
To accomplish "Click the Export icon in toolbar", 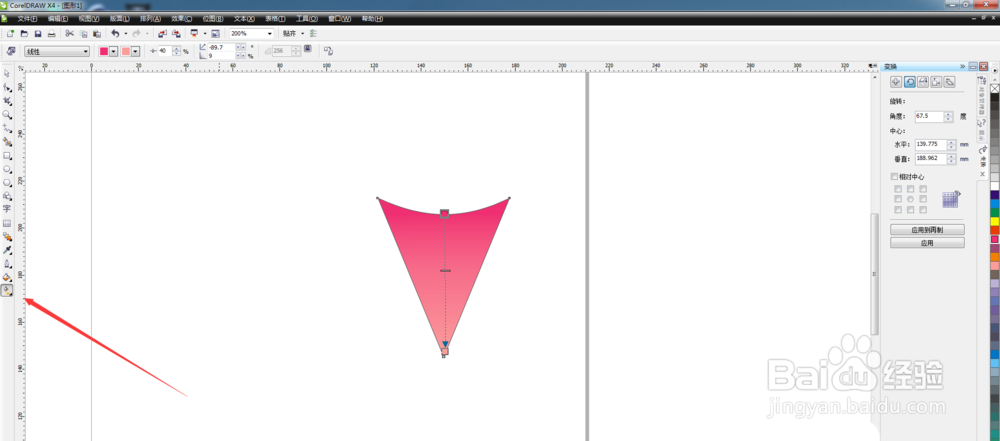I will coord(176,33).
